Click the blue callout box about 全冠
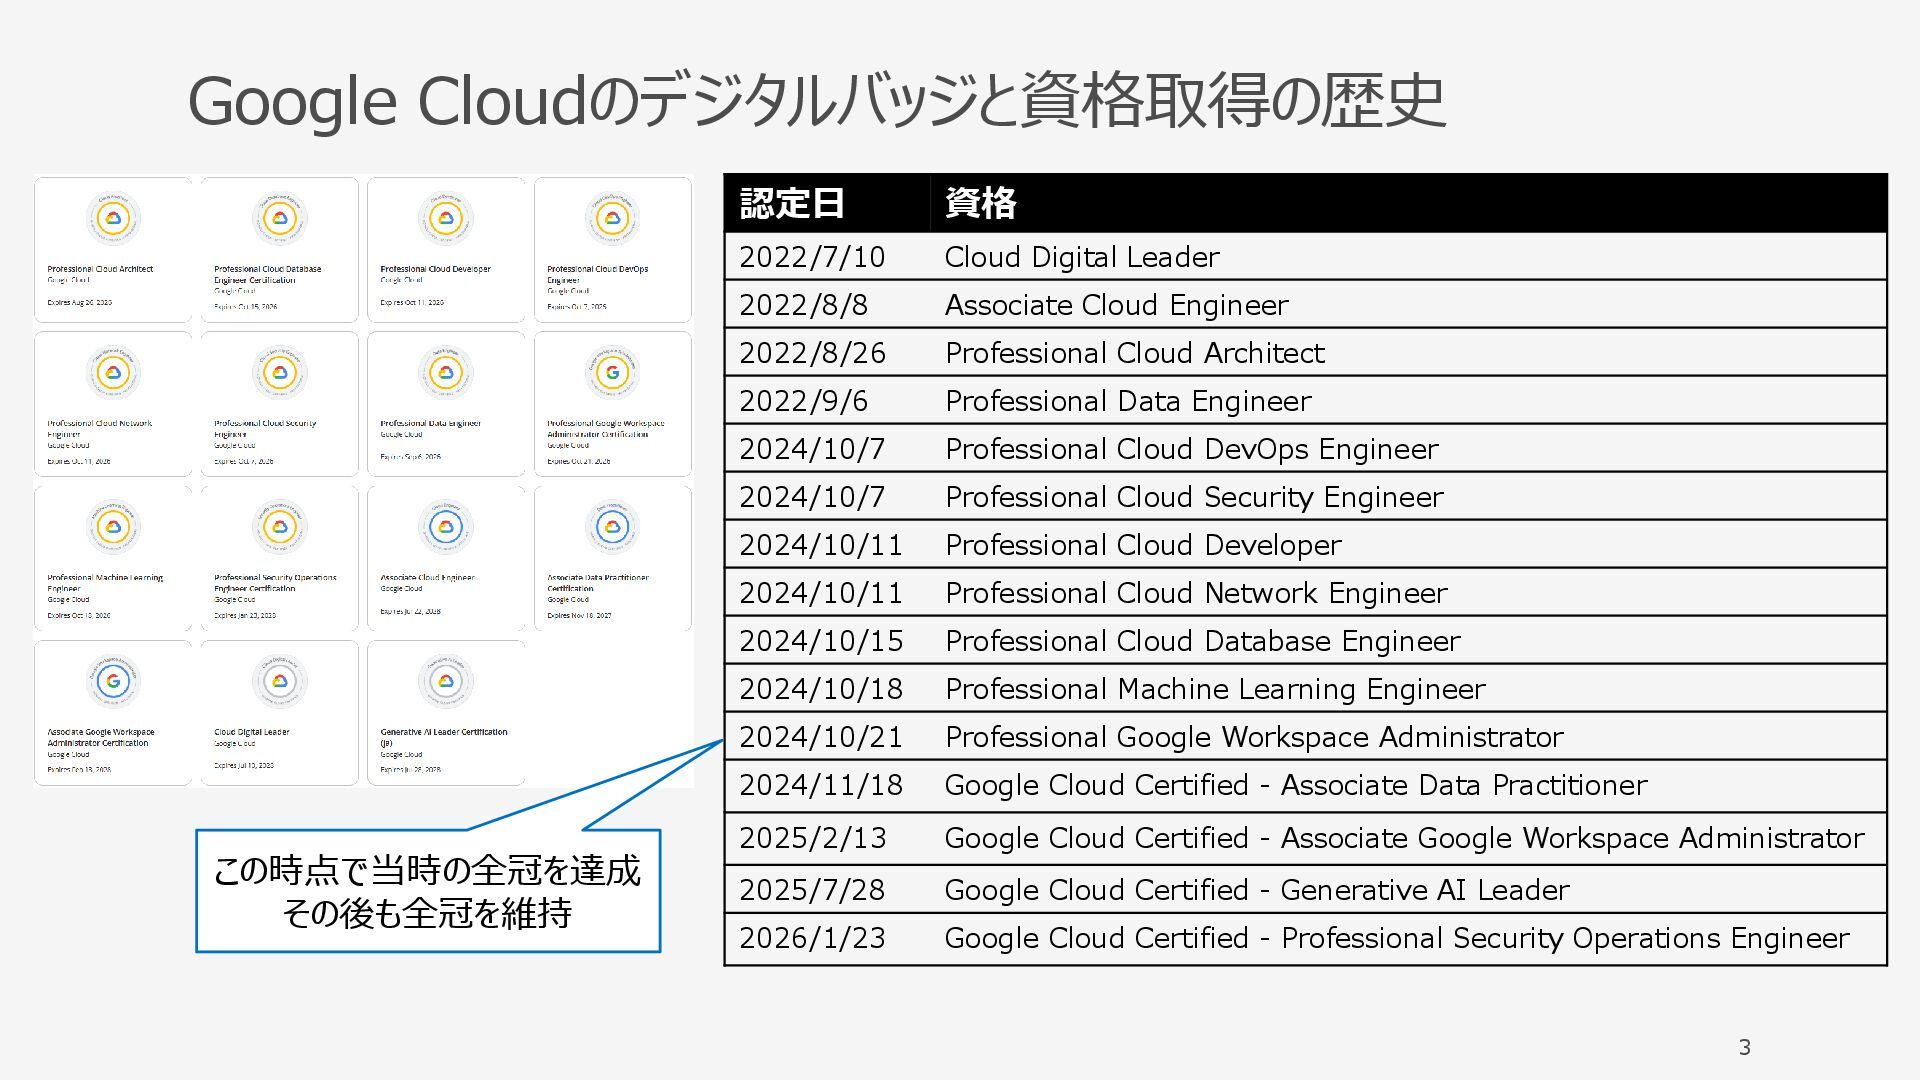Image resolution: width=1920 pixels, height=1080 pixels. pos(427,891)
